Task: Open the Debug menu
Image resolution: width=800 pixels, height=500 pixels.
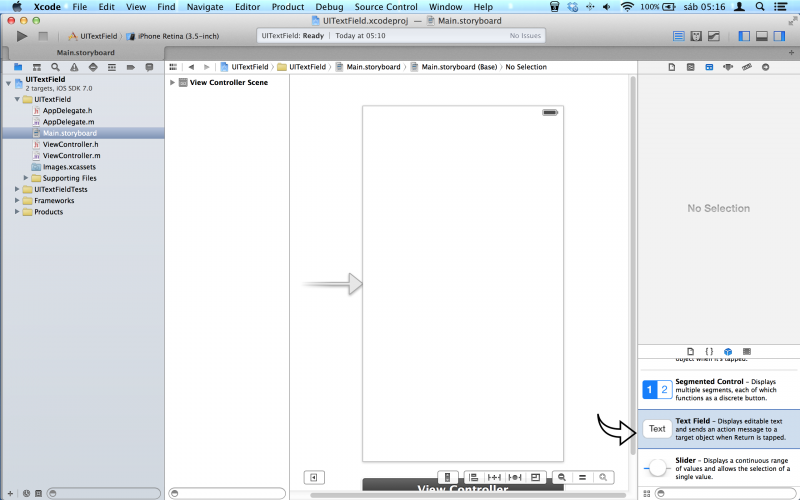Action: pyautogui.click(x=329, y=7)
